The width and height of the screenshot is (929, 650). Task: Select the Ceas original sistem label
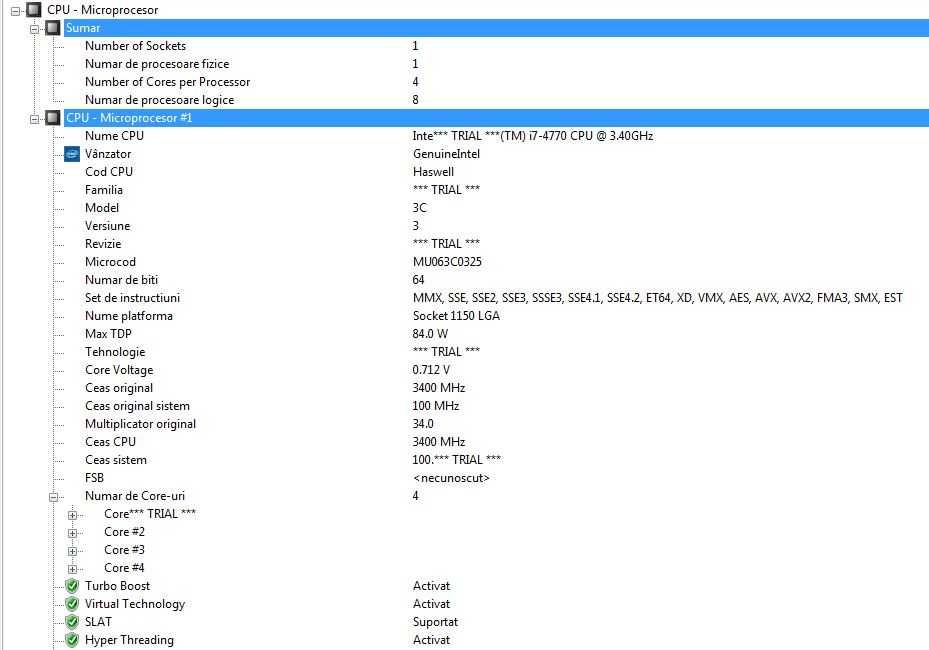pyautogui.click(x=137, y=406)
